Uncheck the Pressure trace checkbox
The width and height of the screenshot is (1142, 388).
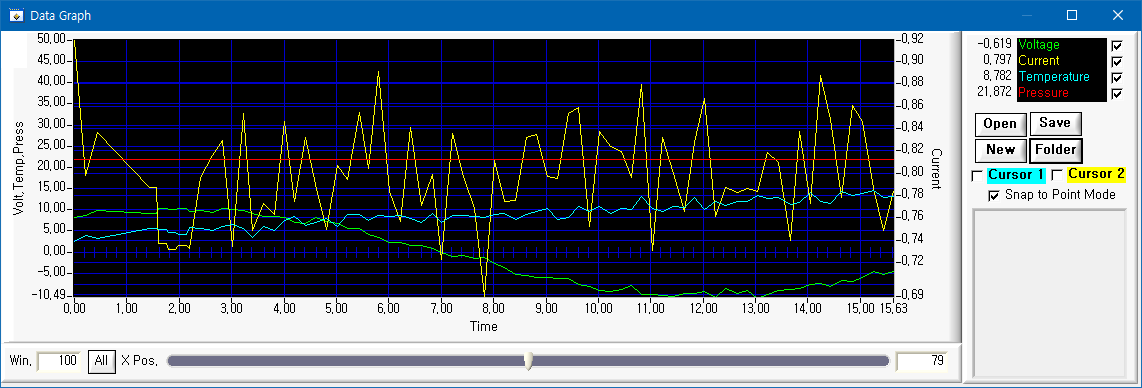click(x=1118, y=93)
